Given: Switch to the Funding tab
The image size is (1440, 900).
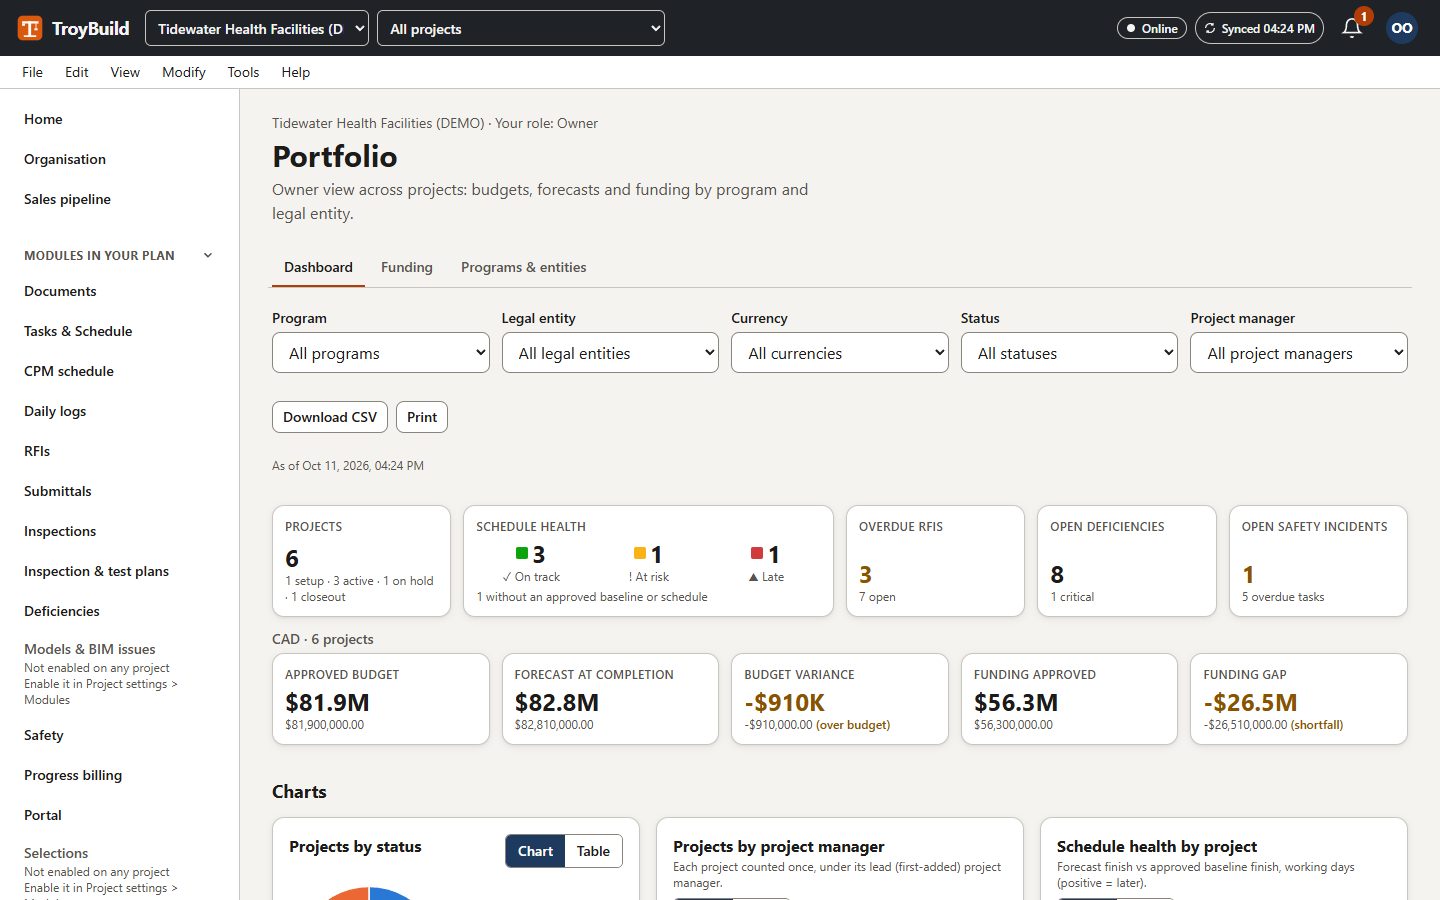Looking at the screenshot, I should [407, 267].
